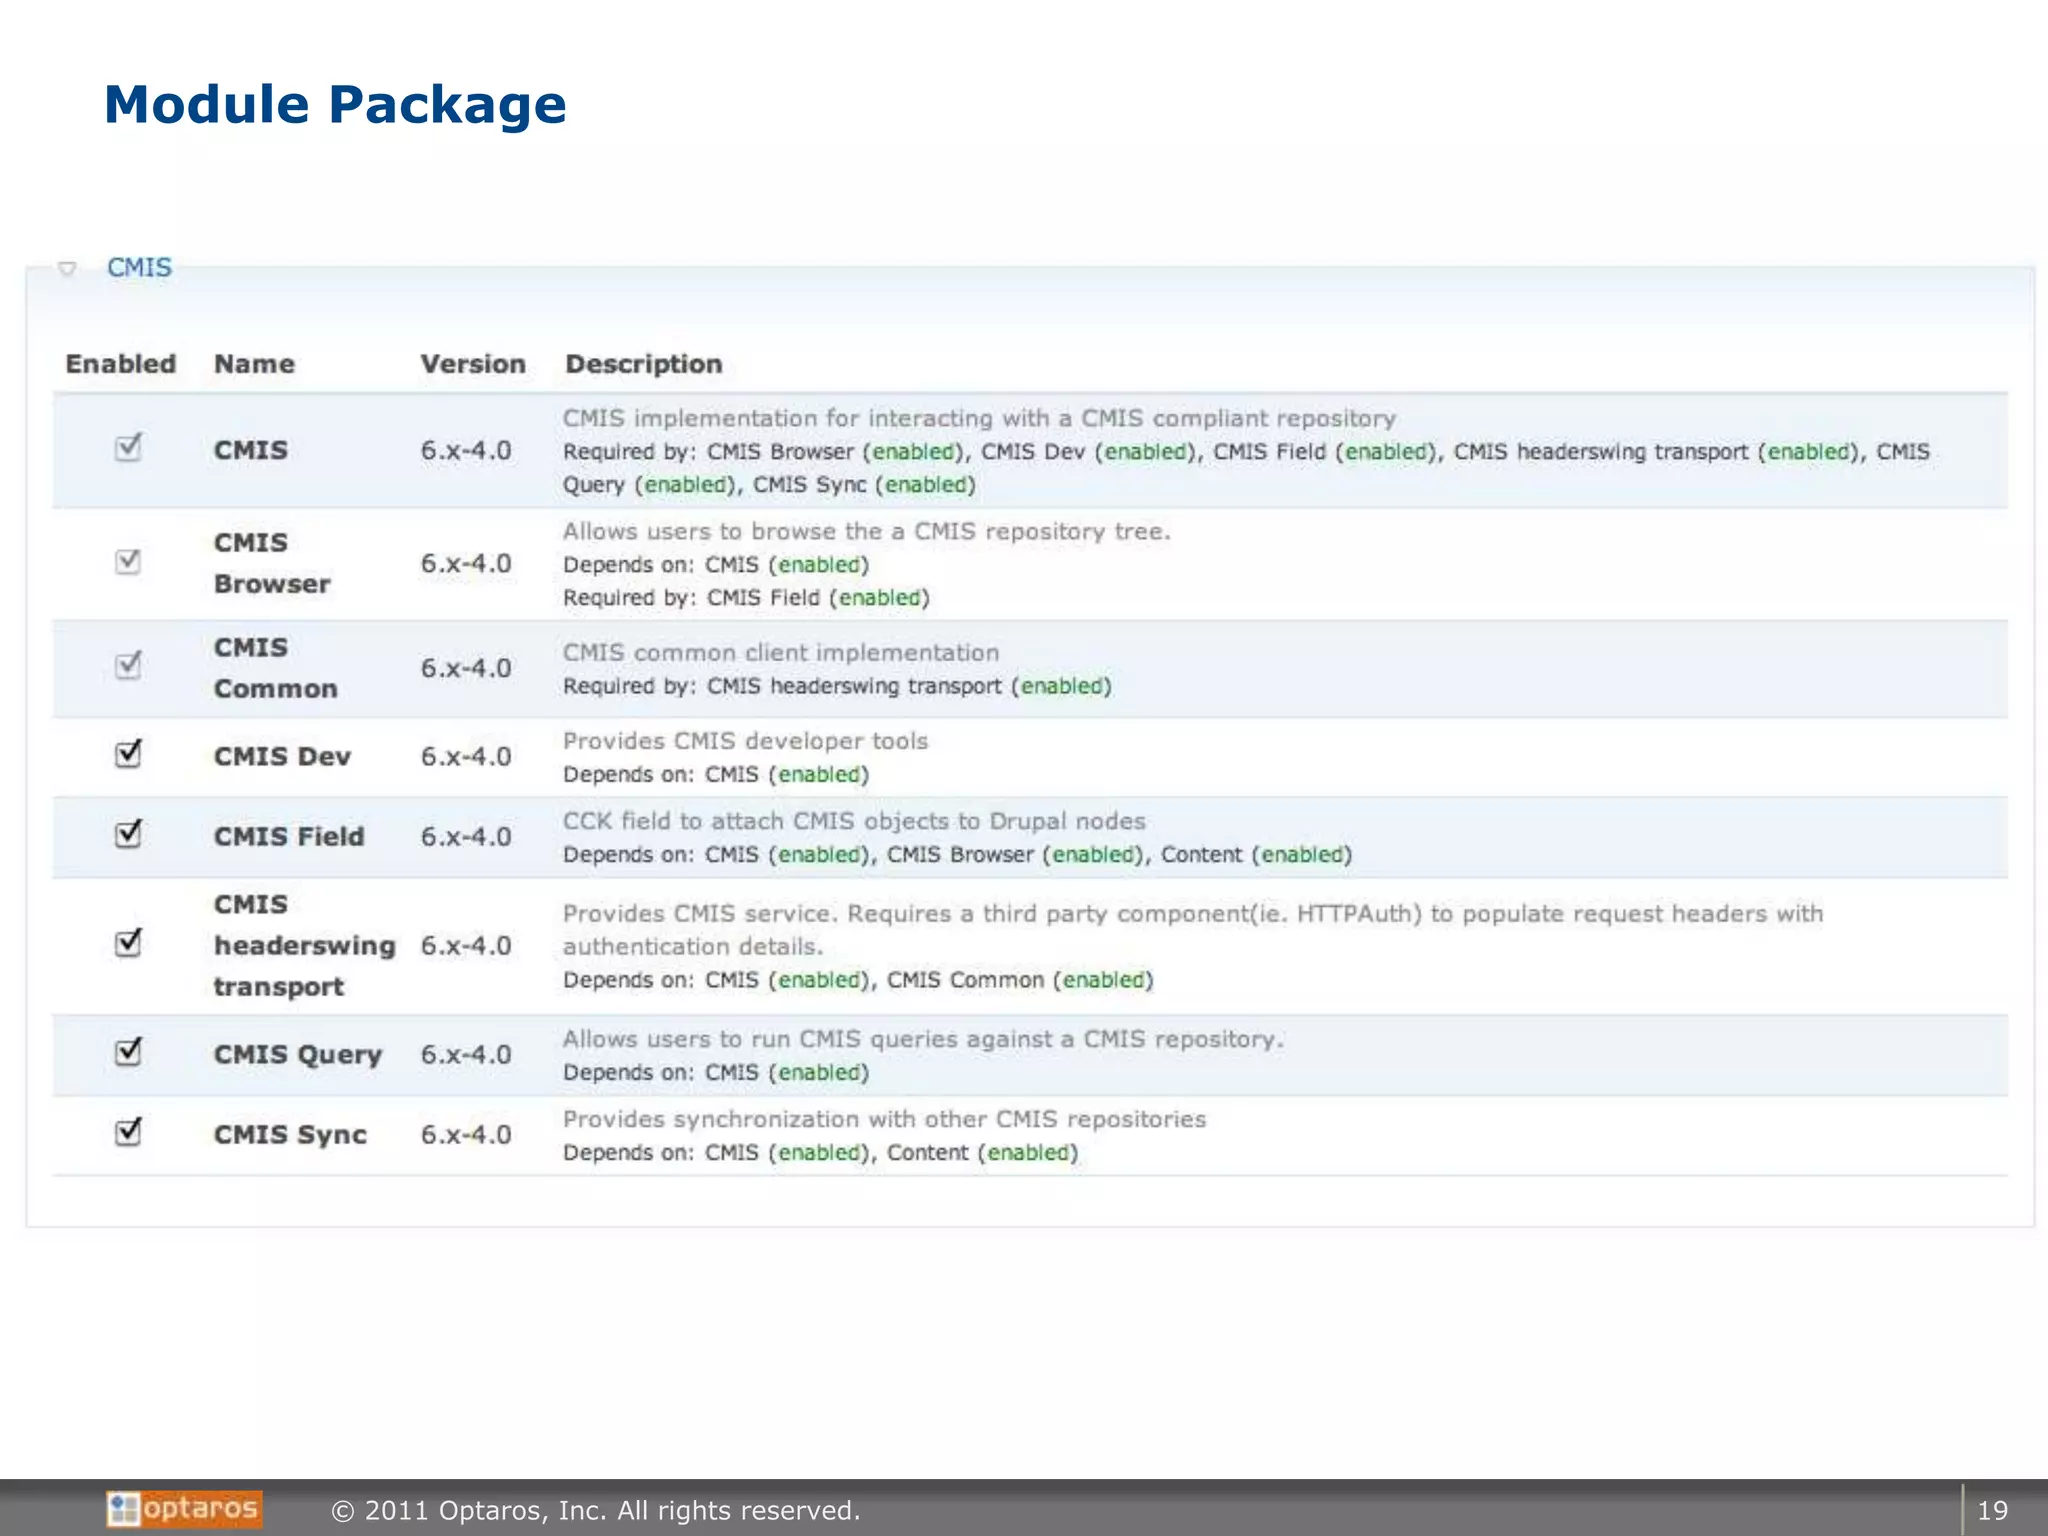Click 'Allows users to run CMIS queries' text
The width and height of the screenshot is (2048, 1536).
pyautogui.click(x=923, y=1039)
